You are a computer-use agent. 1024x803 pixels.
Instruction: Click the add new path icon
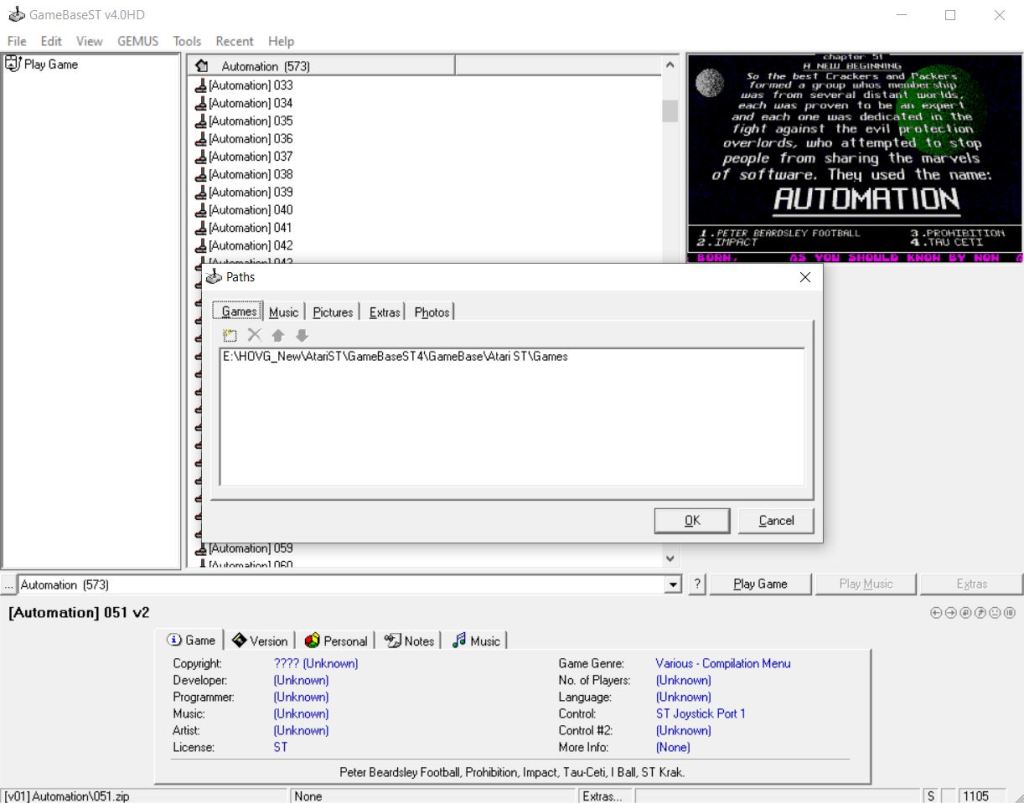[230, 336]
